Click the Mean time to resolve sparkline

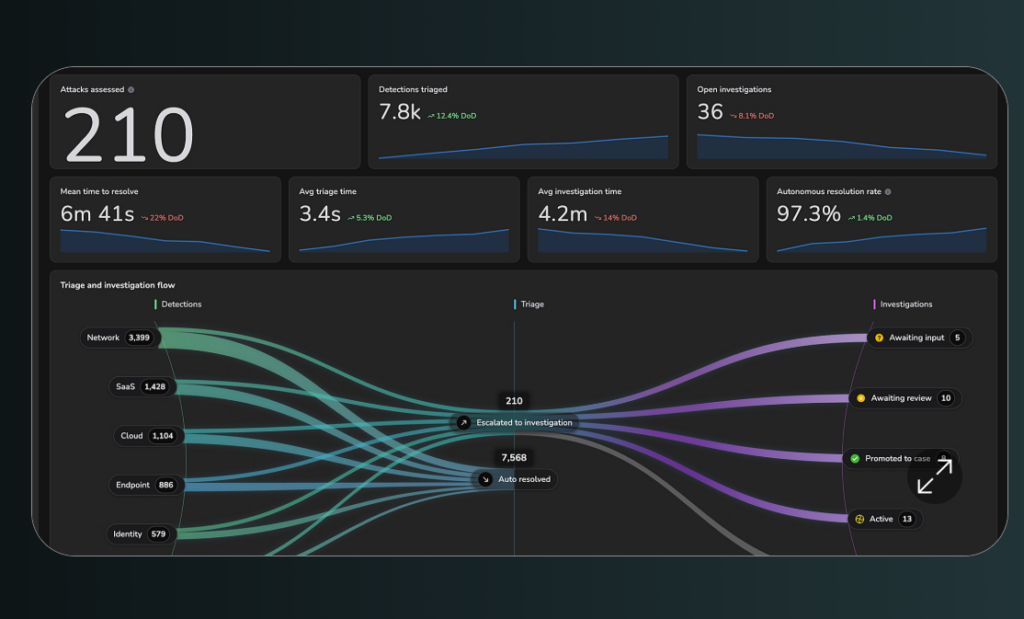click(165, 241)
